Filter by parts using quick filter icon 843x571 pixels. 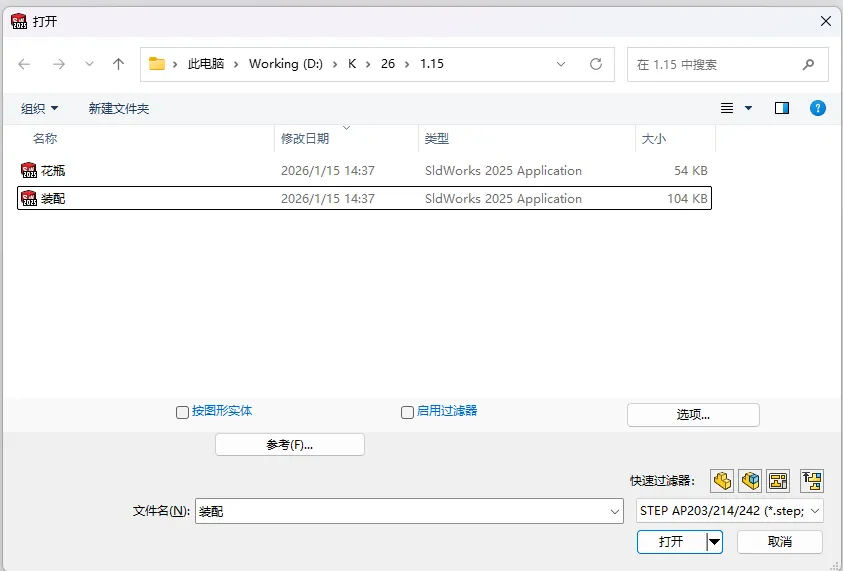[x=722, y=480]
